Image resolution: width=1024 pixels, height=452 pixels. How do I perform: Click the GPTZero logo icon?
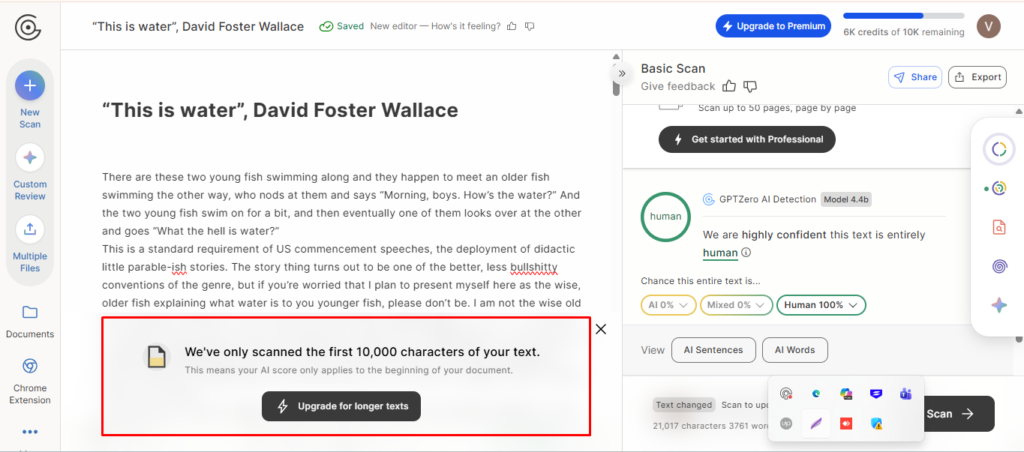[28, 27]
